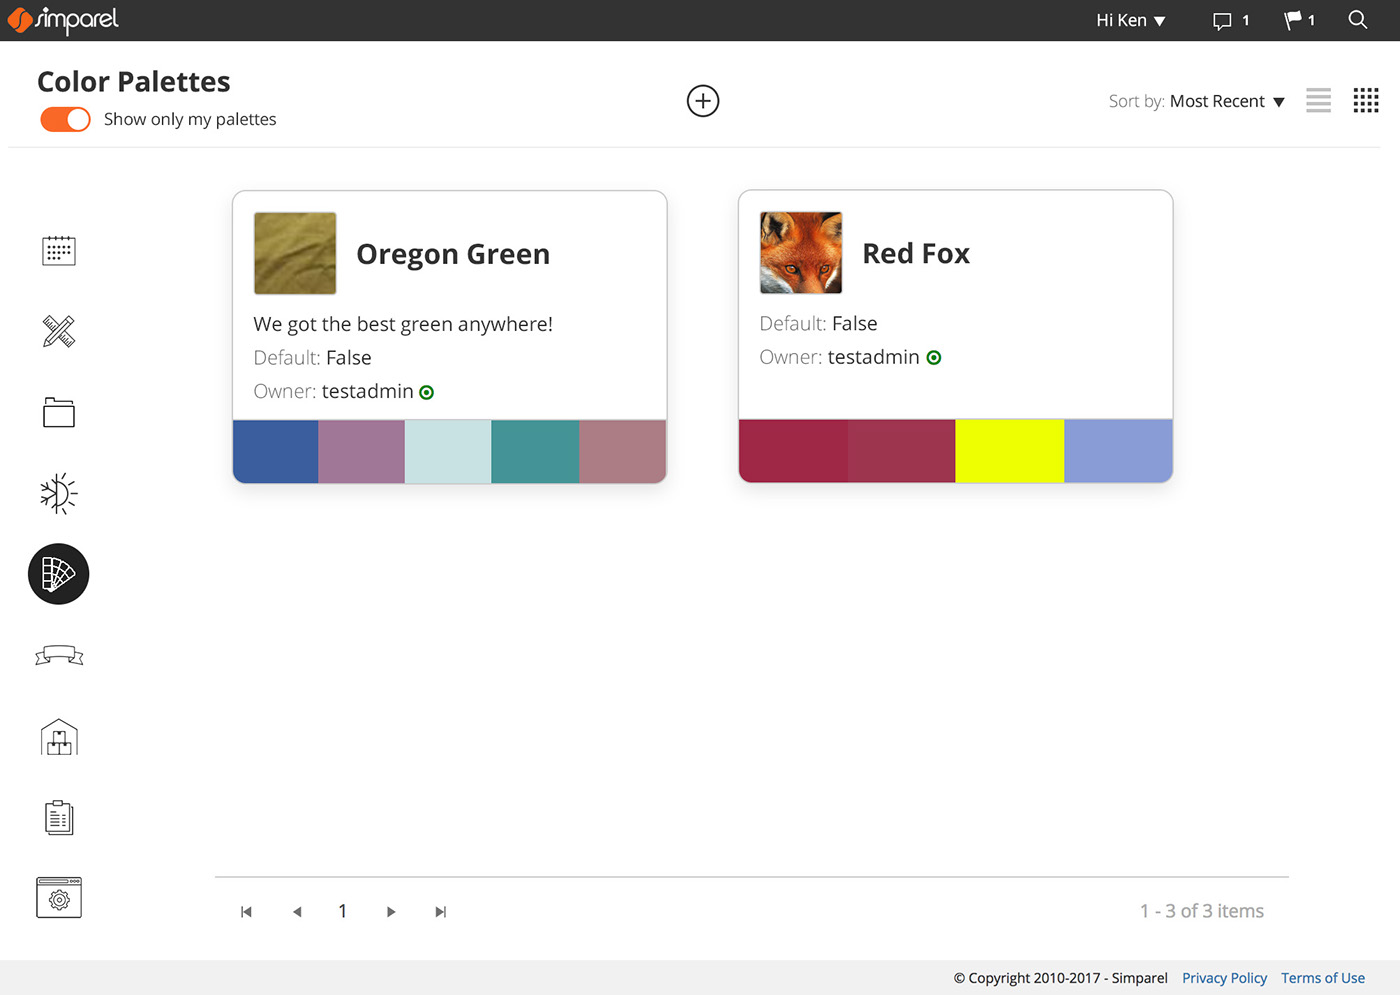
Task: Open the warehouse boxes sidebar icon
Action: (59, 737)
